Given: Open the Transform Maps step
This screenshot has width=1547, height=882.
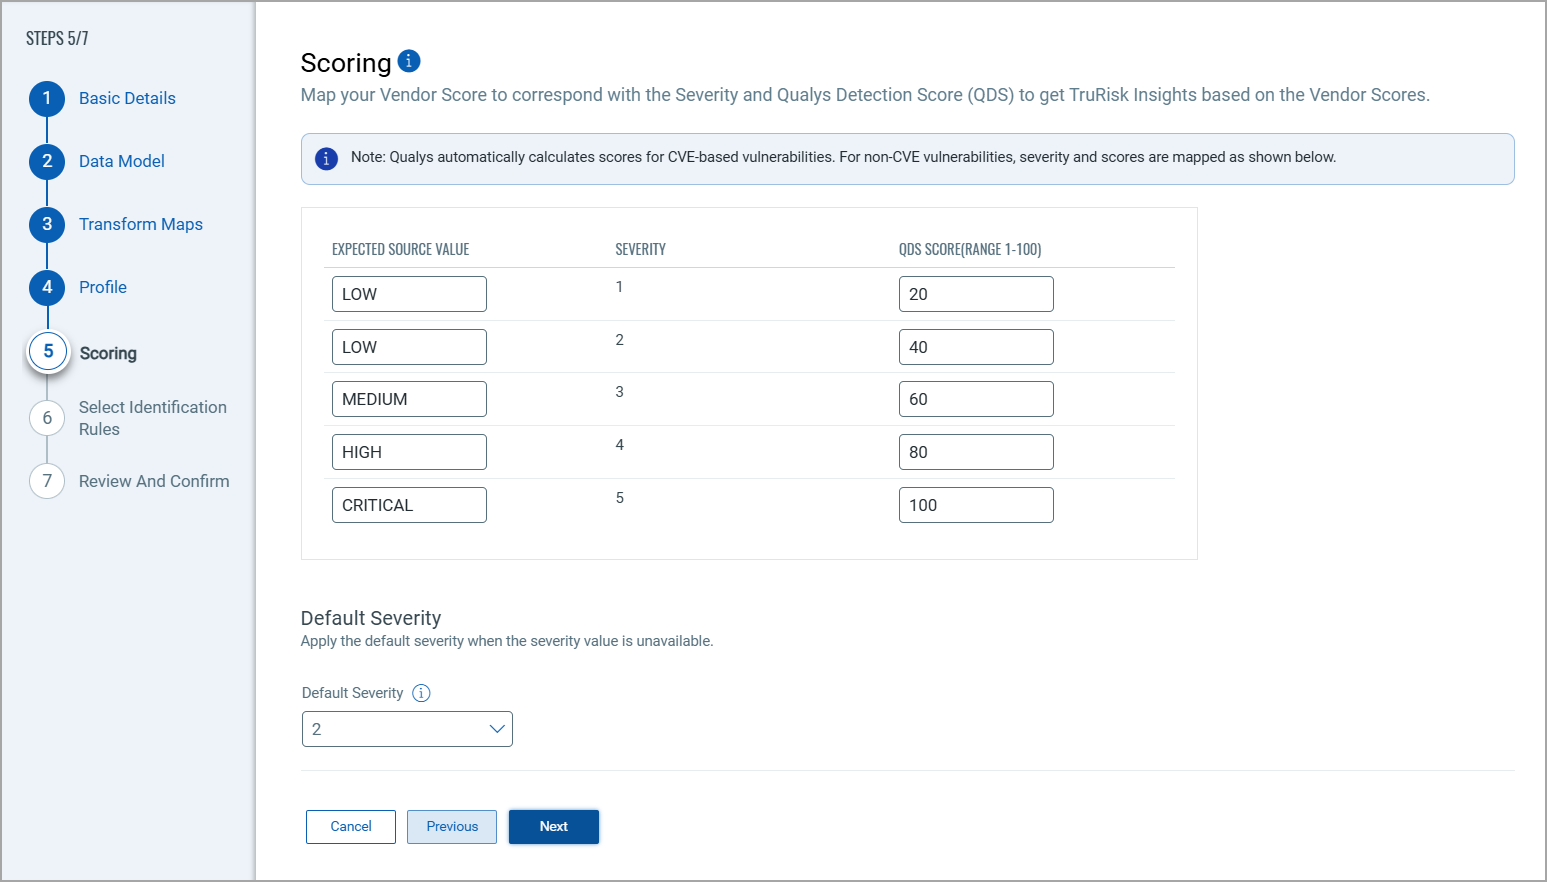Looking at the screenshot, I should tap(141, 224).
